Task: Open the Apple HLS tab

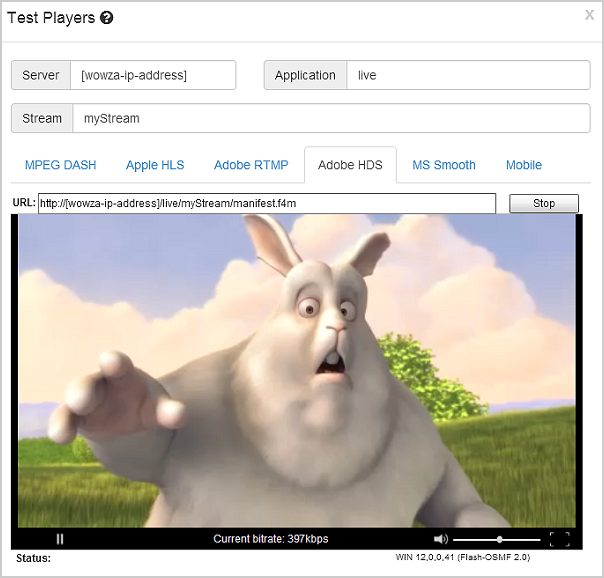Action: (x=155, y=165)
